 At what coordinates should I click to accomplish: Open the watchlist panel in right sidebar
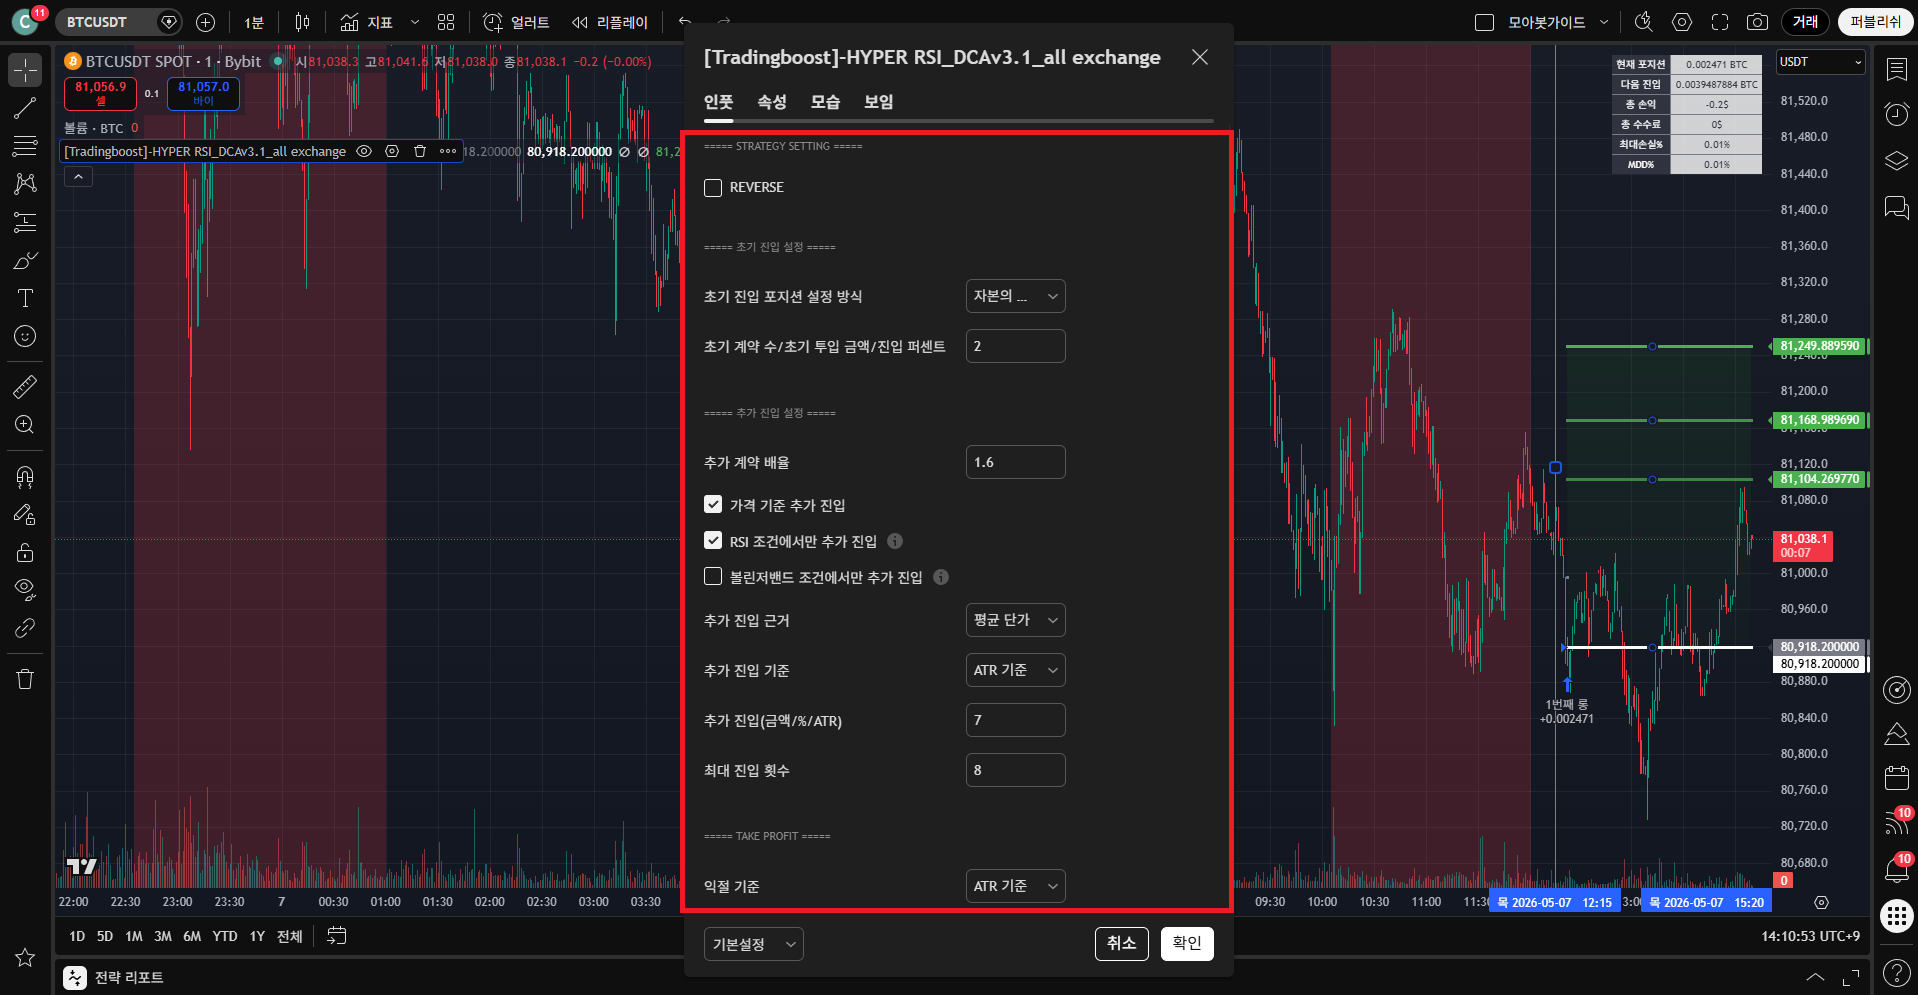[1896, 69]
